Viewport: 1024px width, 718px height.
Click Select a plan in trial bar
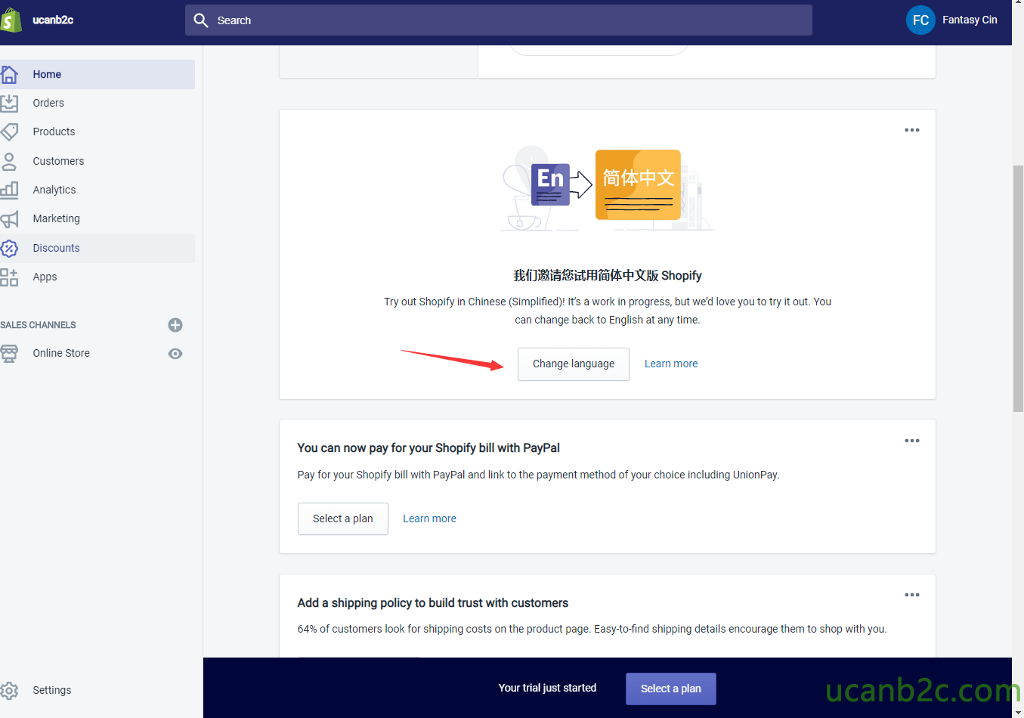[x=671, y=689]
